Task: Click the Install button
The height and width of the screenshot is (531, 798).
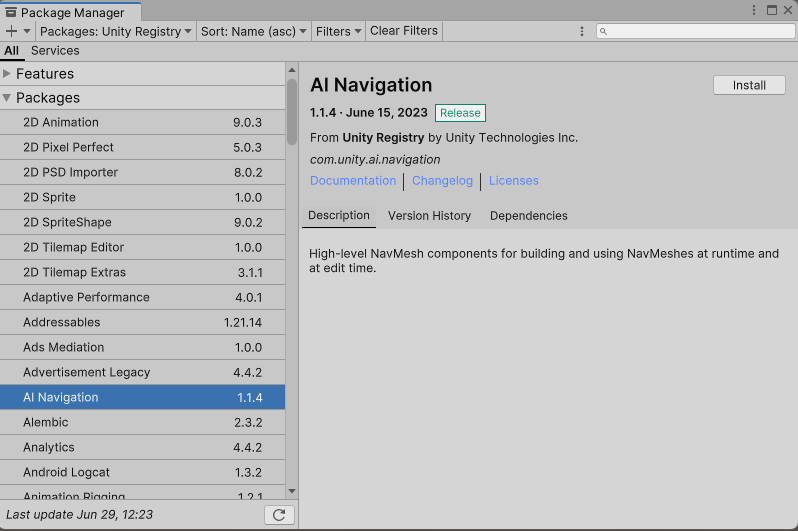Action: click(x=749, y=85)
